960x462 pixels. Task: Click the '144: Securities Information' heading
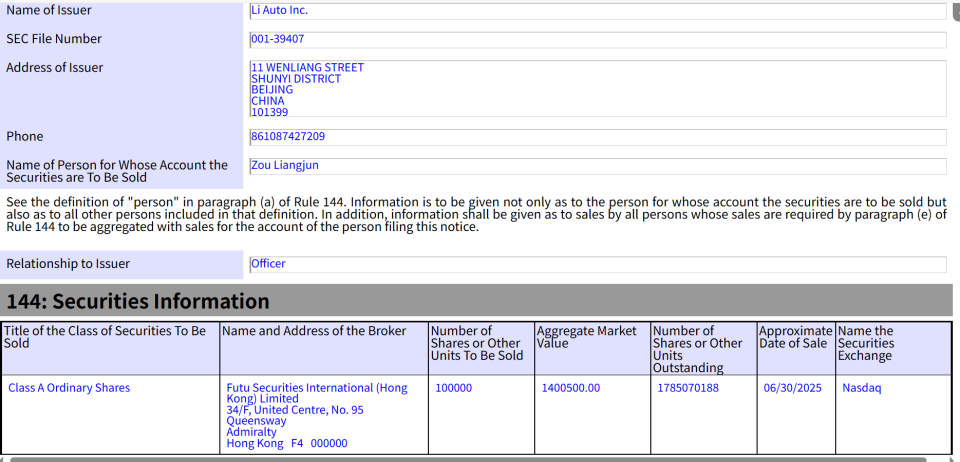coord(138,301)
